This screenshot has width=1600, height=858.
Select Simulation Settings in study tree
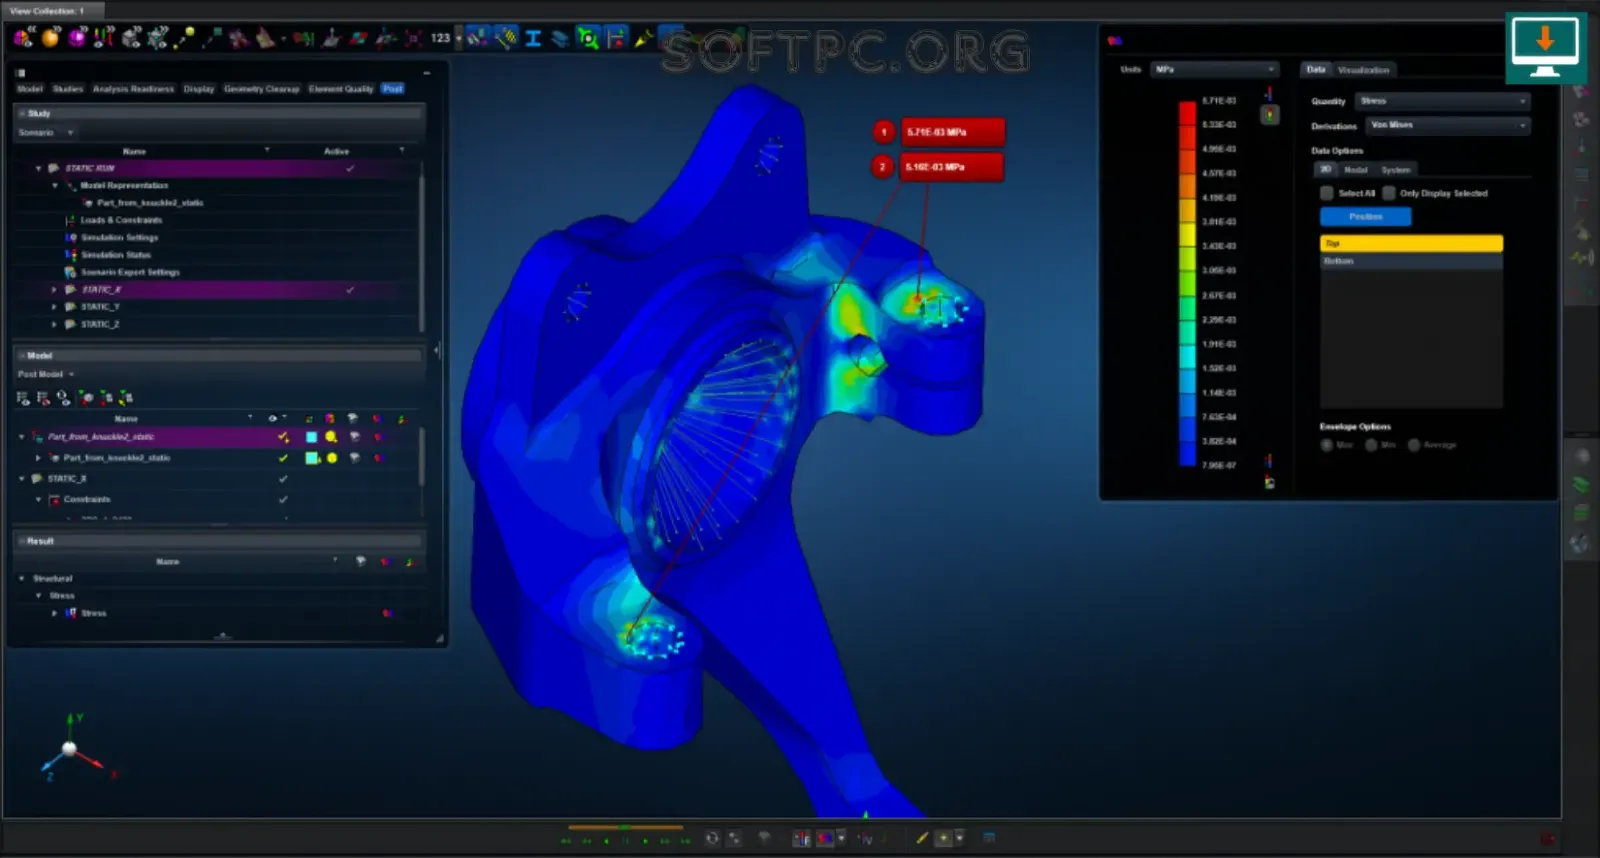click(x=119, y=237)
